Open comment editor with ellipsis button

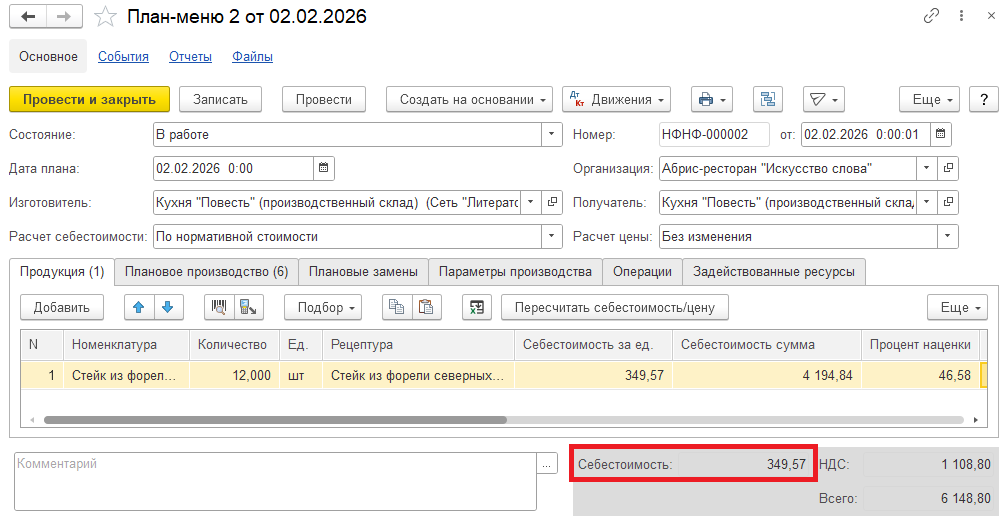(x=547, y=463)
